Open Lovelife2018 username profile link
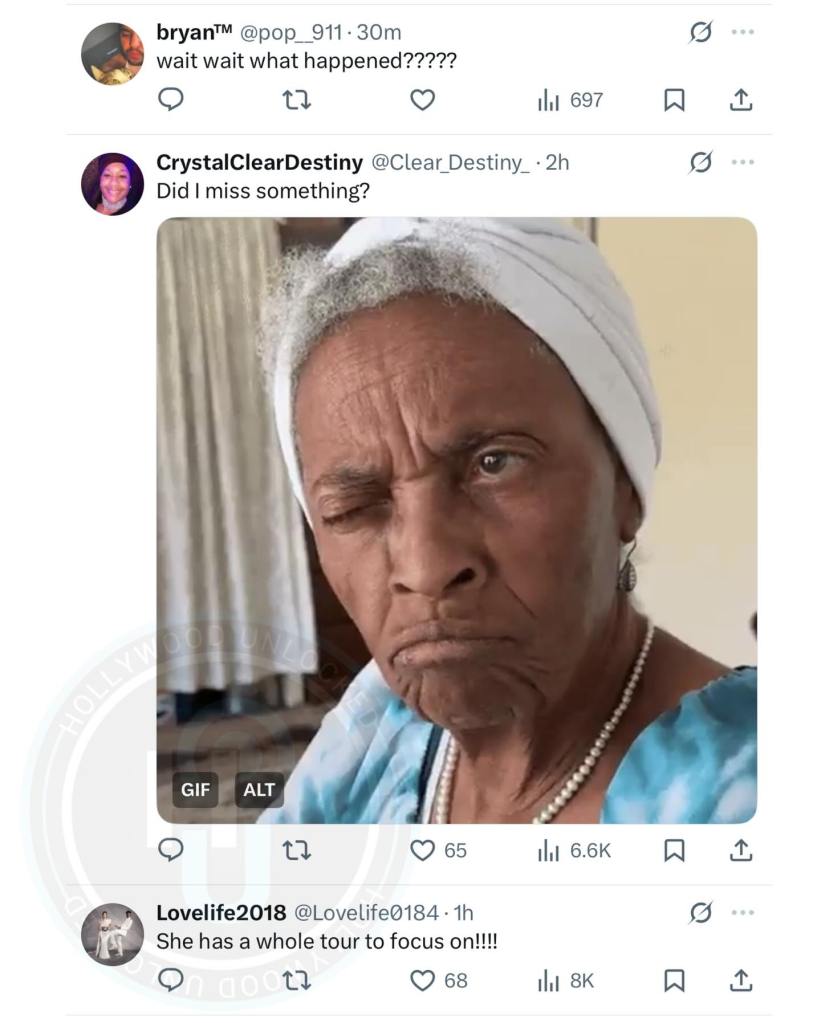Screen dimensions: 821x1023 coord(221,912)
